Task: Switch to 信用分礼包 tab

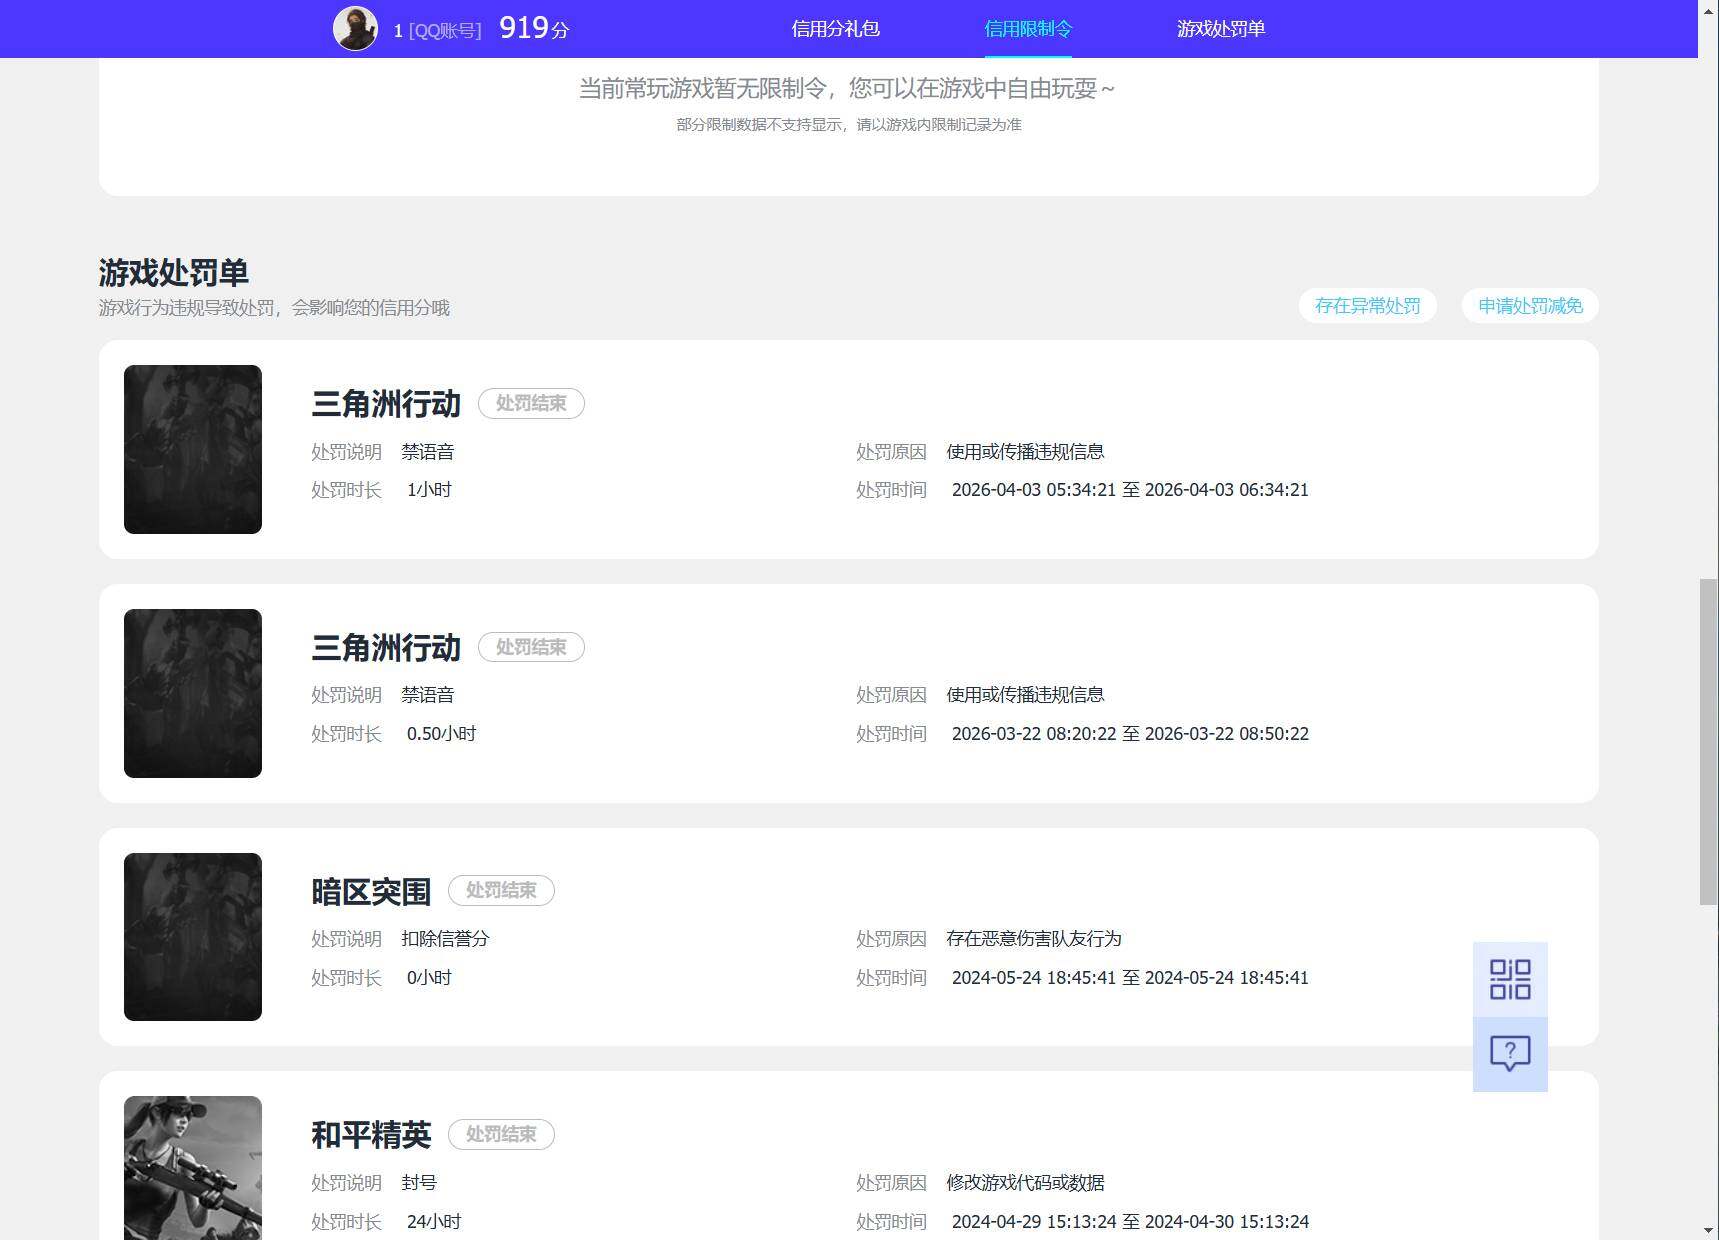Action: pos(835,29)
